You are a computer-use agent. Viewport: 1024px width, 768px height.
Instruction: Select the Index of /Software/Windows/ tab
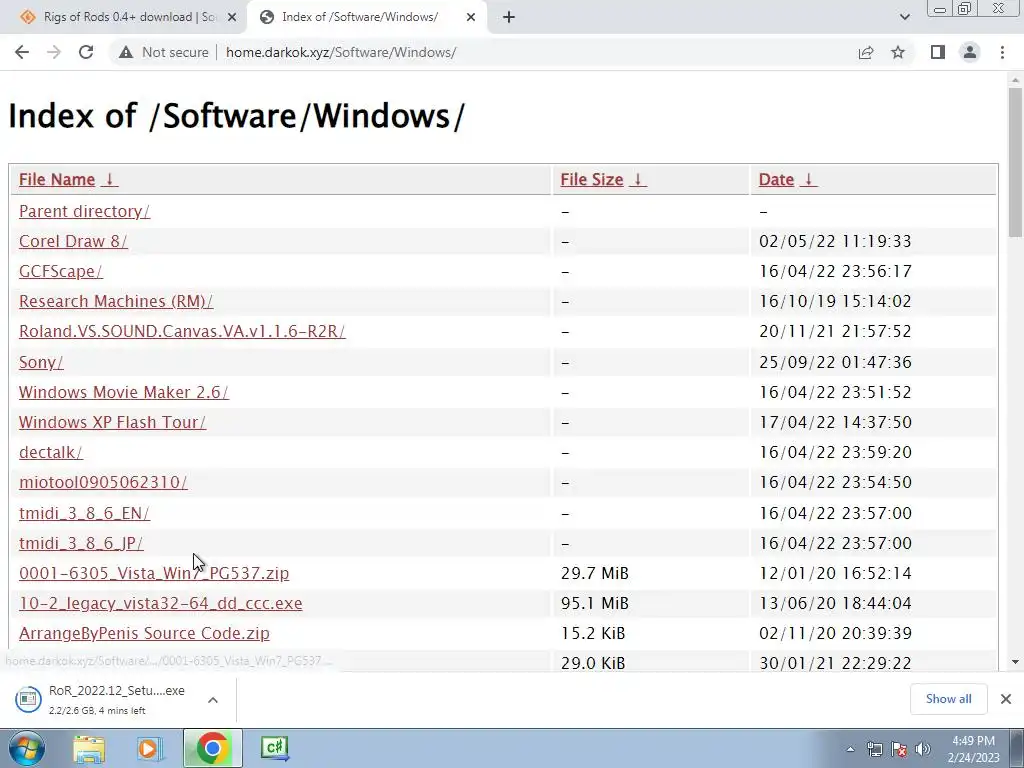tap(366, 18)
